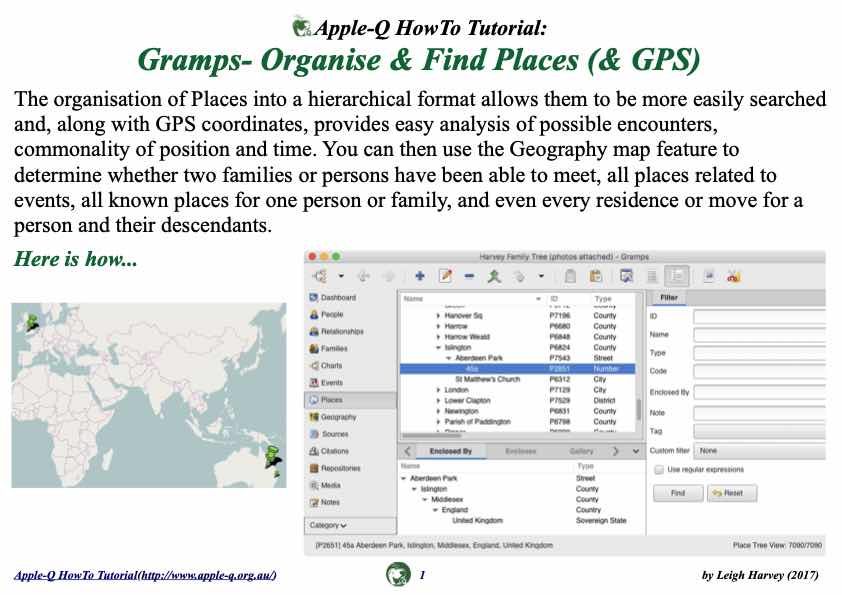Expand the London place row
This screenshot has width=842, height=595.
pos(438,390)
